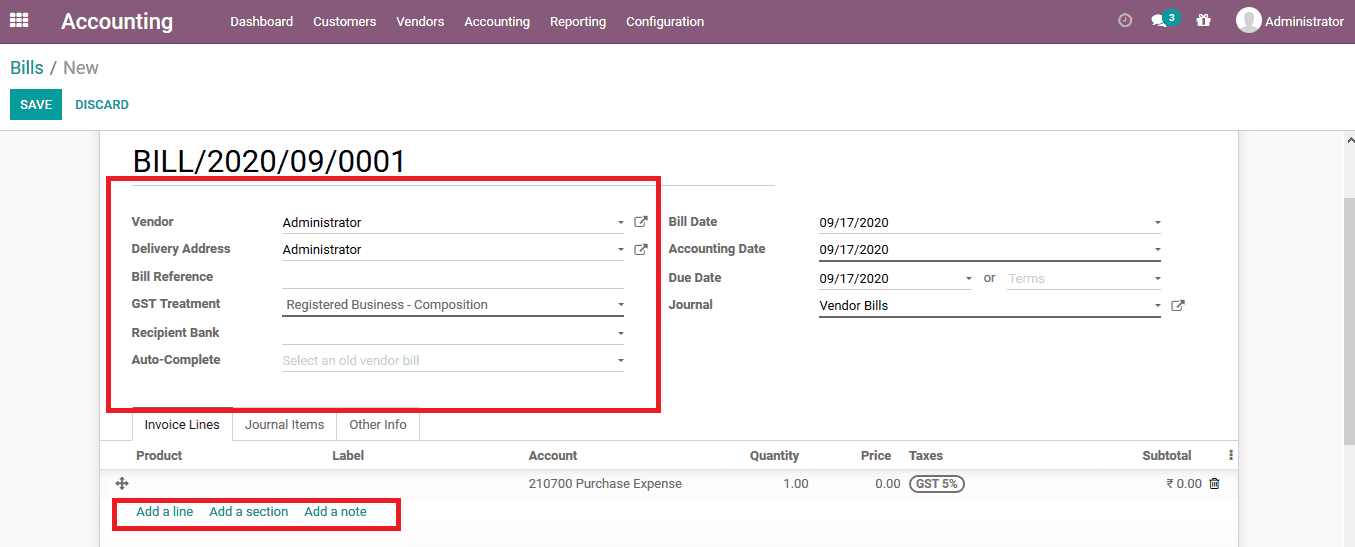Open external link next to Delivery Address field
The width and height of the screenshot is (1355, 547).
(641, 249)
